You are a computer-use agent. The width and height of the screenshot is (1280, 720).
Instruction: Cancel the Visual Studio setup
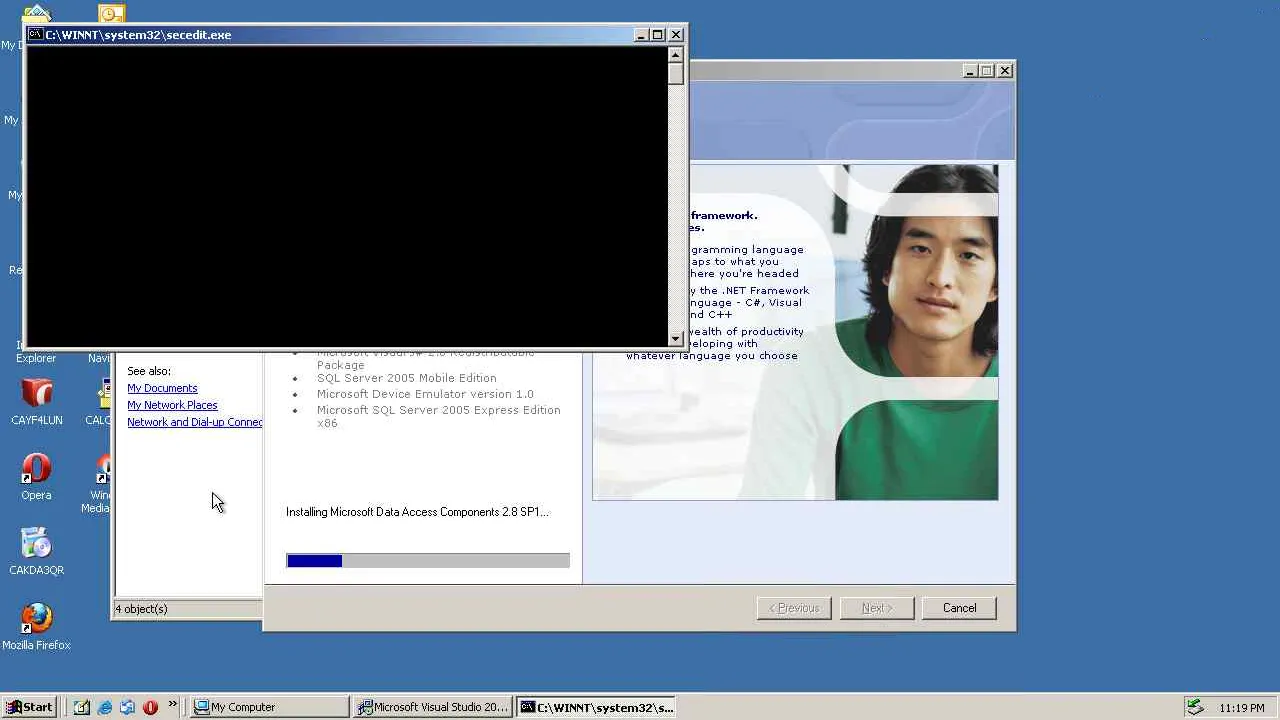959,608
